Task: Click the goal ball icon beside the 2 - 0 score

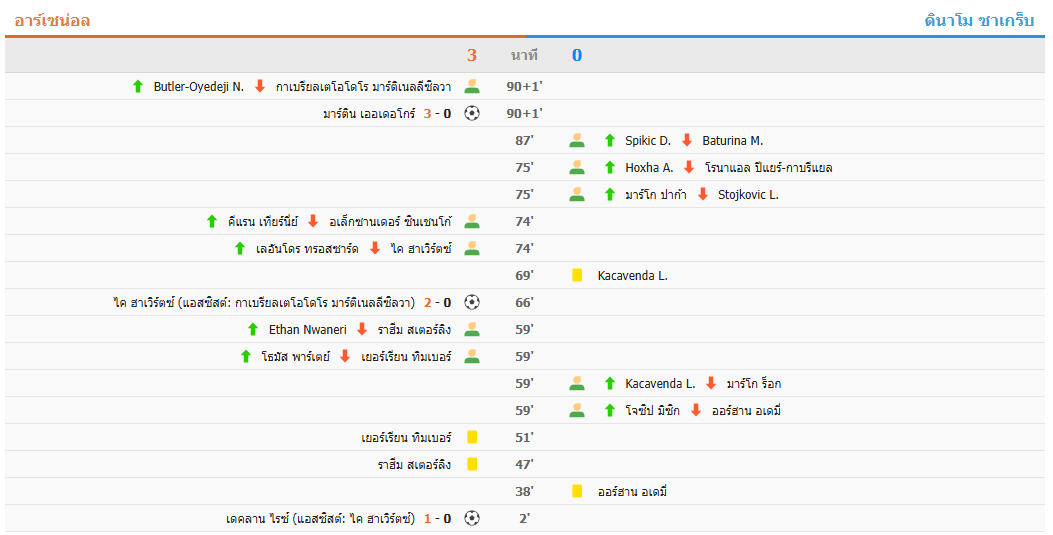Action: [472, 302]
